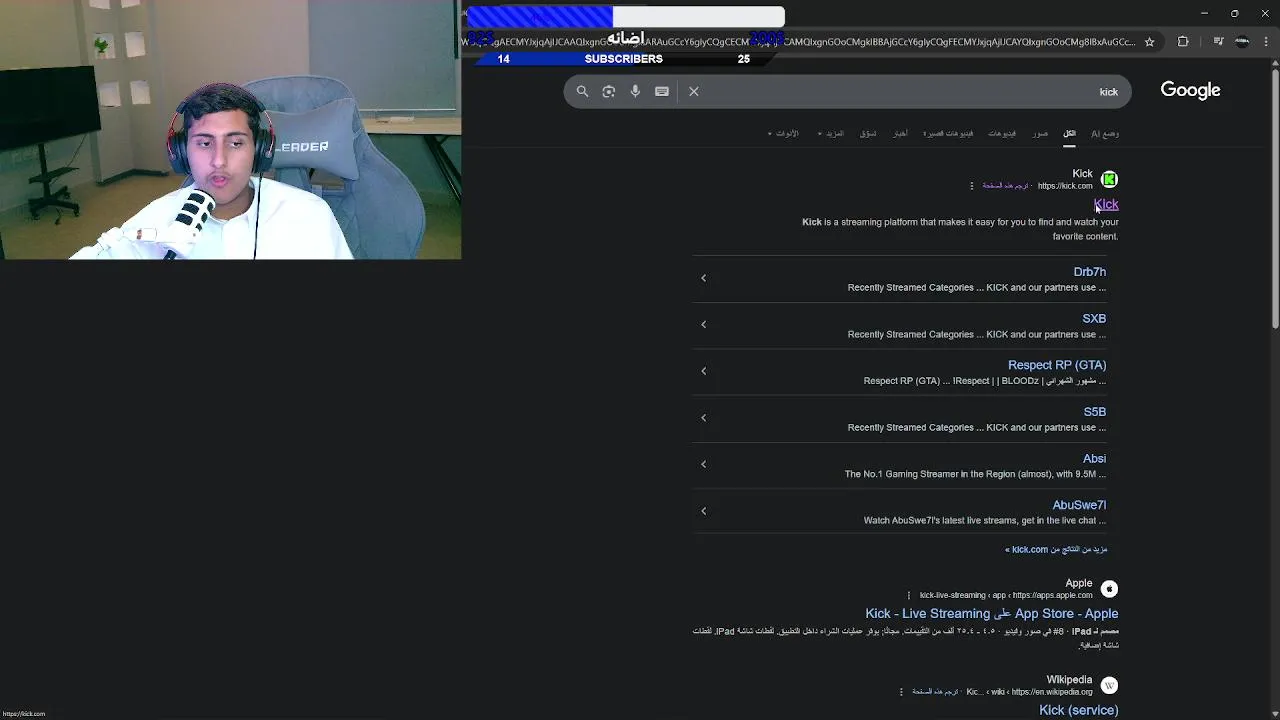Switch to the فيديوهات (Videos) tab
The image size is (1280, 720).
1002,133
